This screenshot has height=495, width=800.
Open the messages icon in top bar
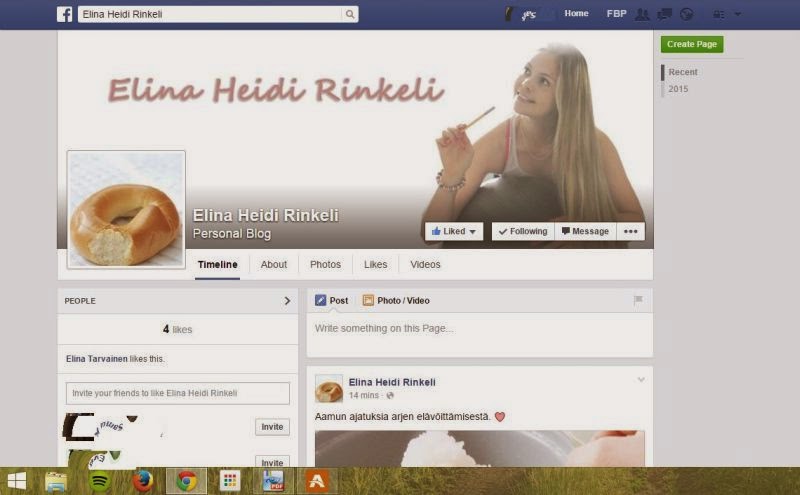(663, 14)
